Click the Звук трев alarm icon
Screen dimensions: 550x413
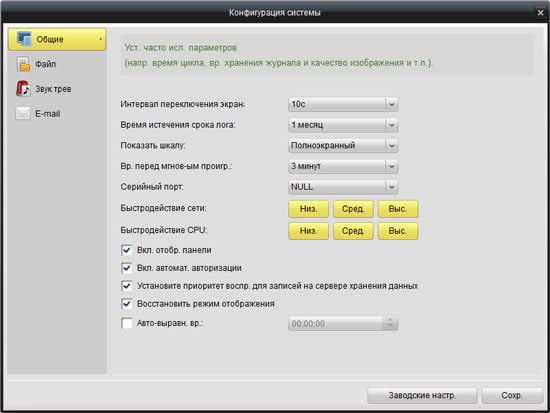coord(23,89)
